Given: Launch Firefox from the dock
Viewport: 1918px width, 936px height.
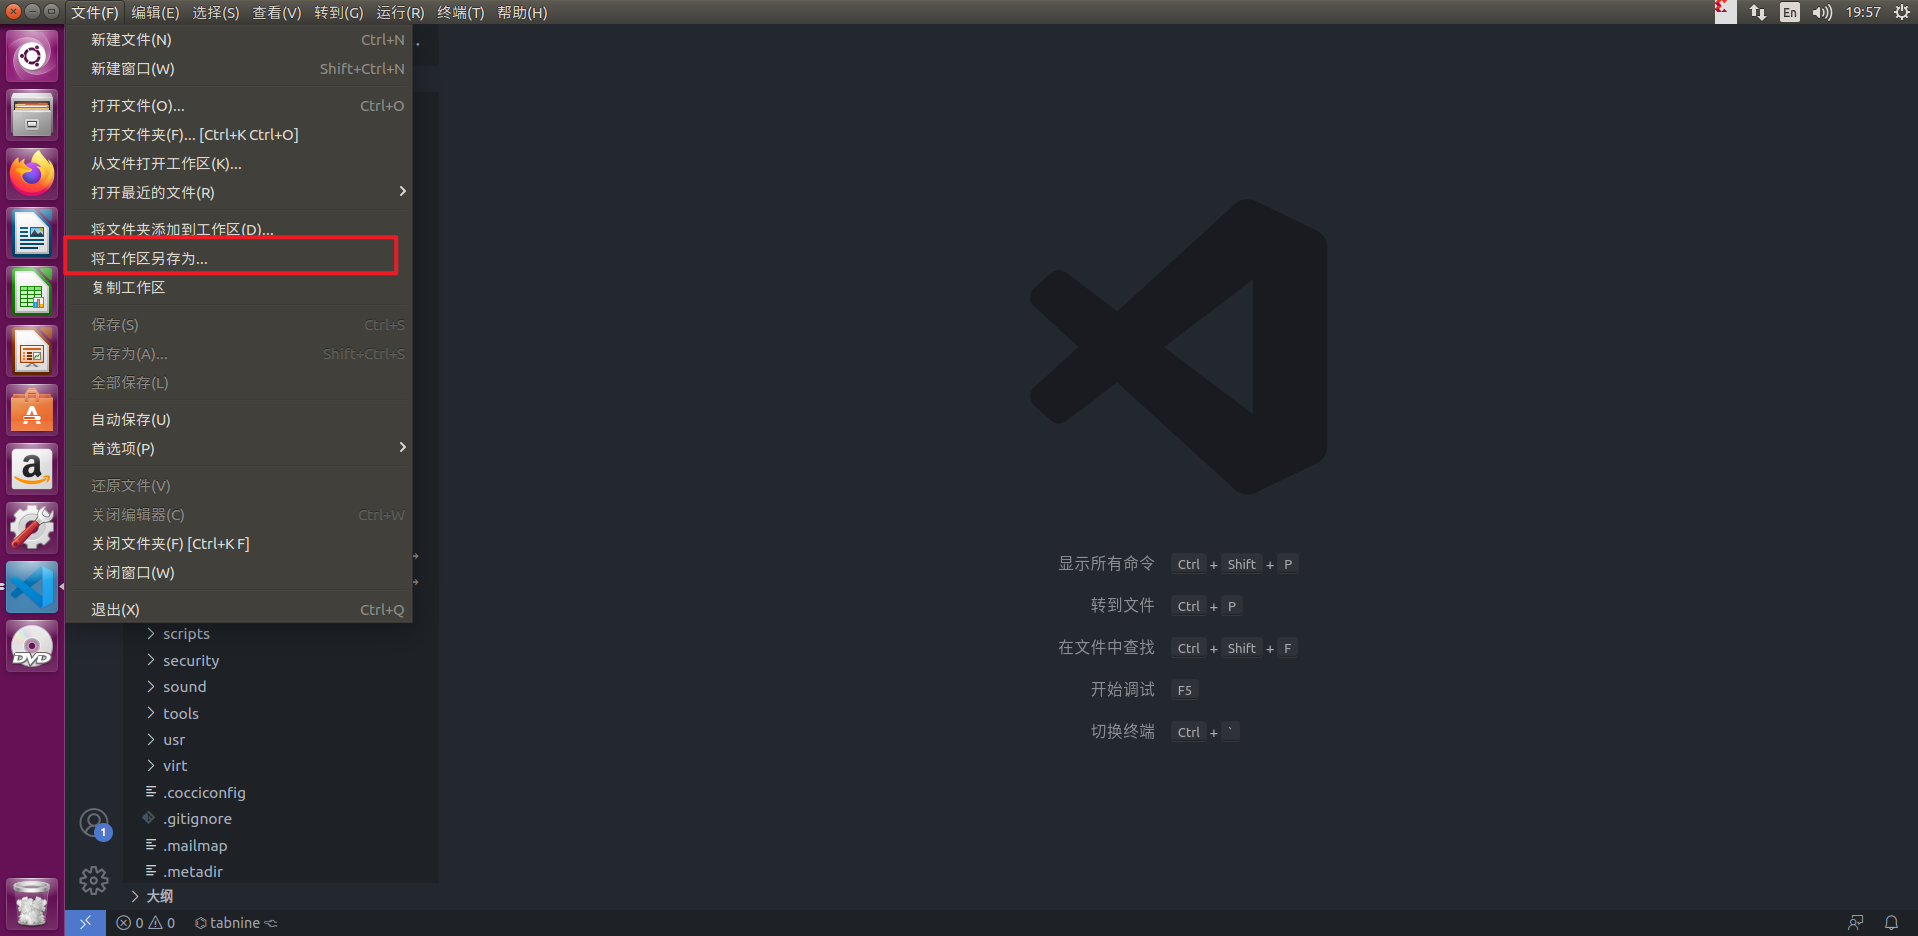Looking at the screenshot, I should [32, 174].
